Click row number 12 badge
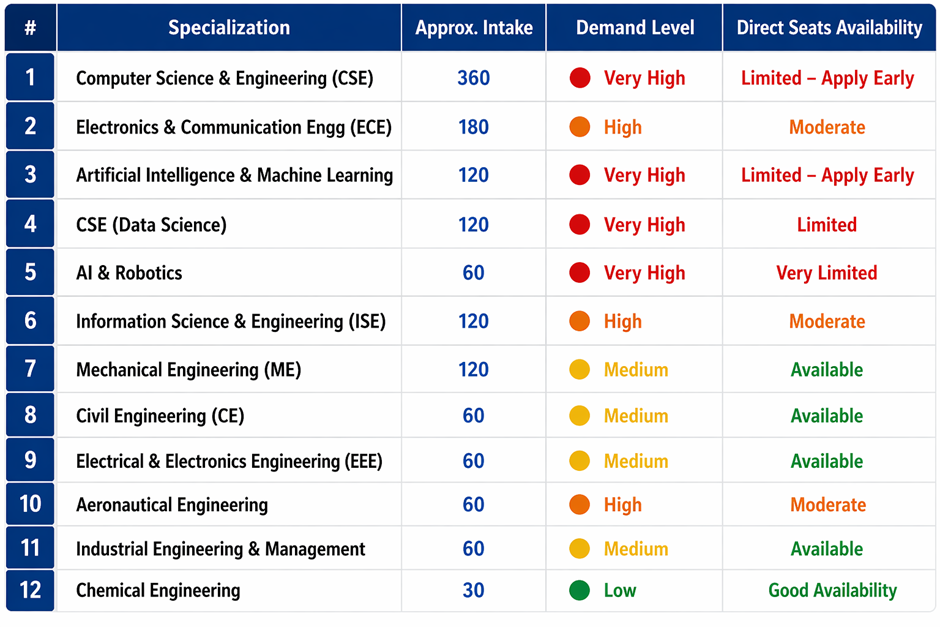Image resolution: width=940 pixels, height=627 pixels. coord(30,590)
